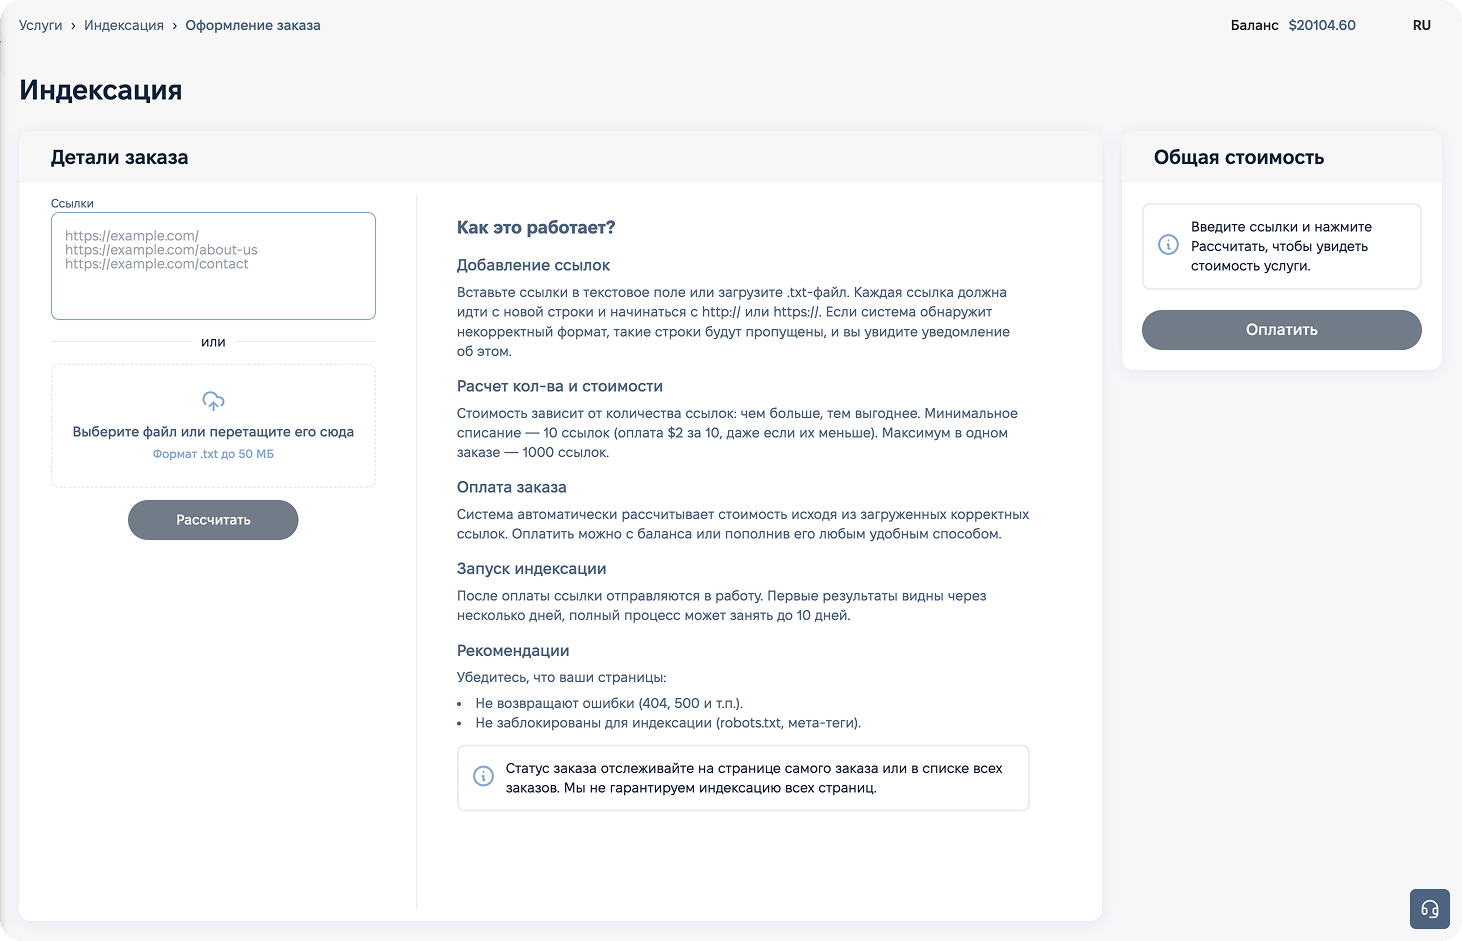1462x941 pixels.
Task: Click the info icon beside order status notice
Action: pyautogui.click(x=483, y=777)
